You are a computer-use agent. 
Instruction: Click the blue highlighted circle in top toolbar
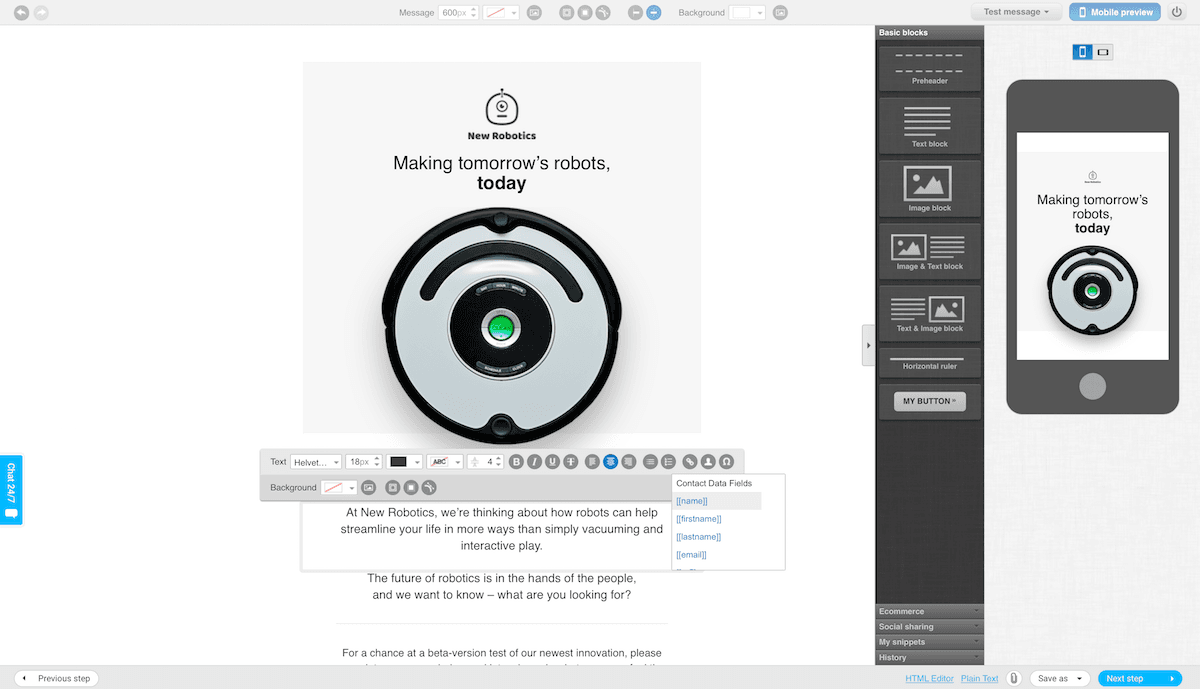point(653,13)
